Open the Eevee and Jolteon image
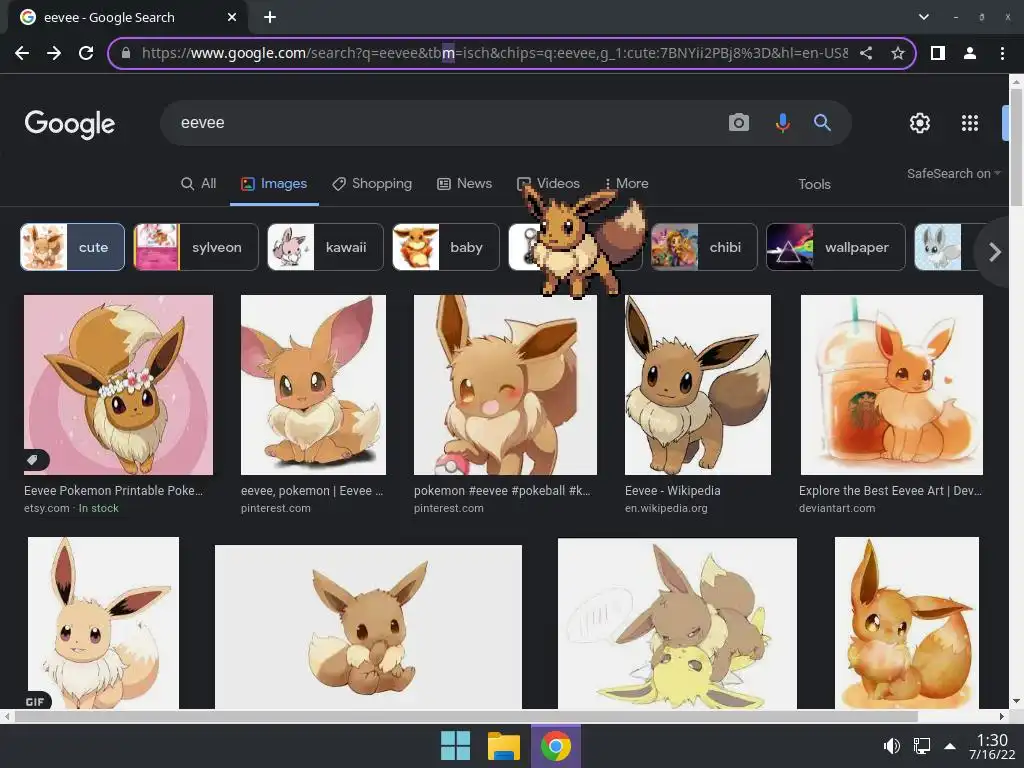 coord(677,623)
